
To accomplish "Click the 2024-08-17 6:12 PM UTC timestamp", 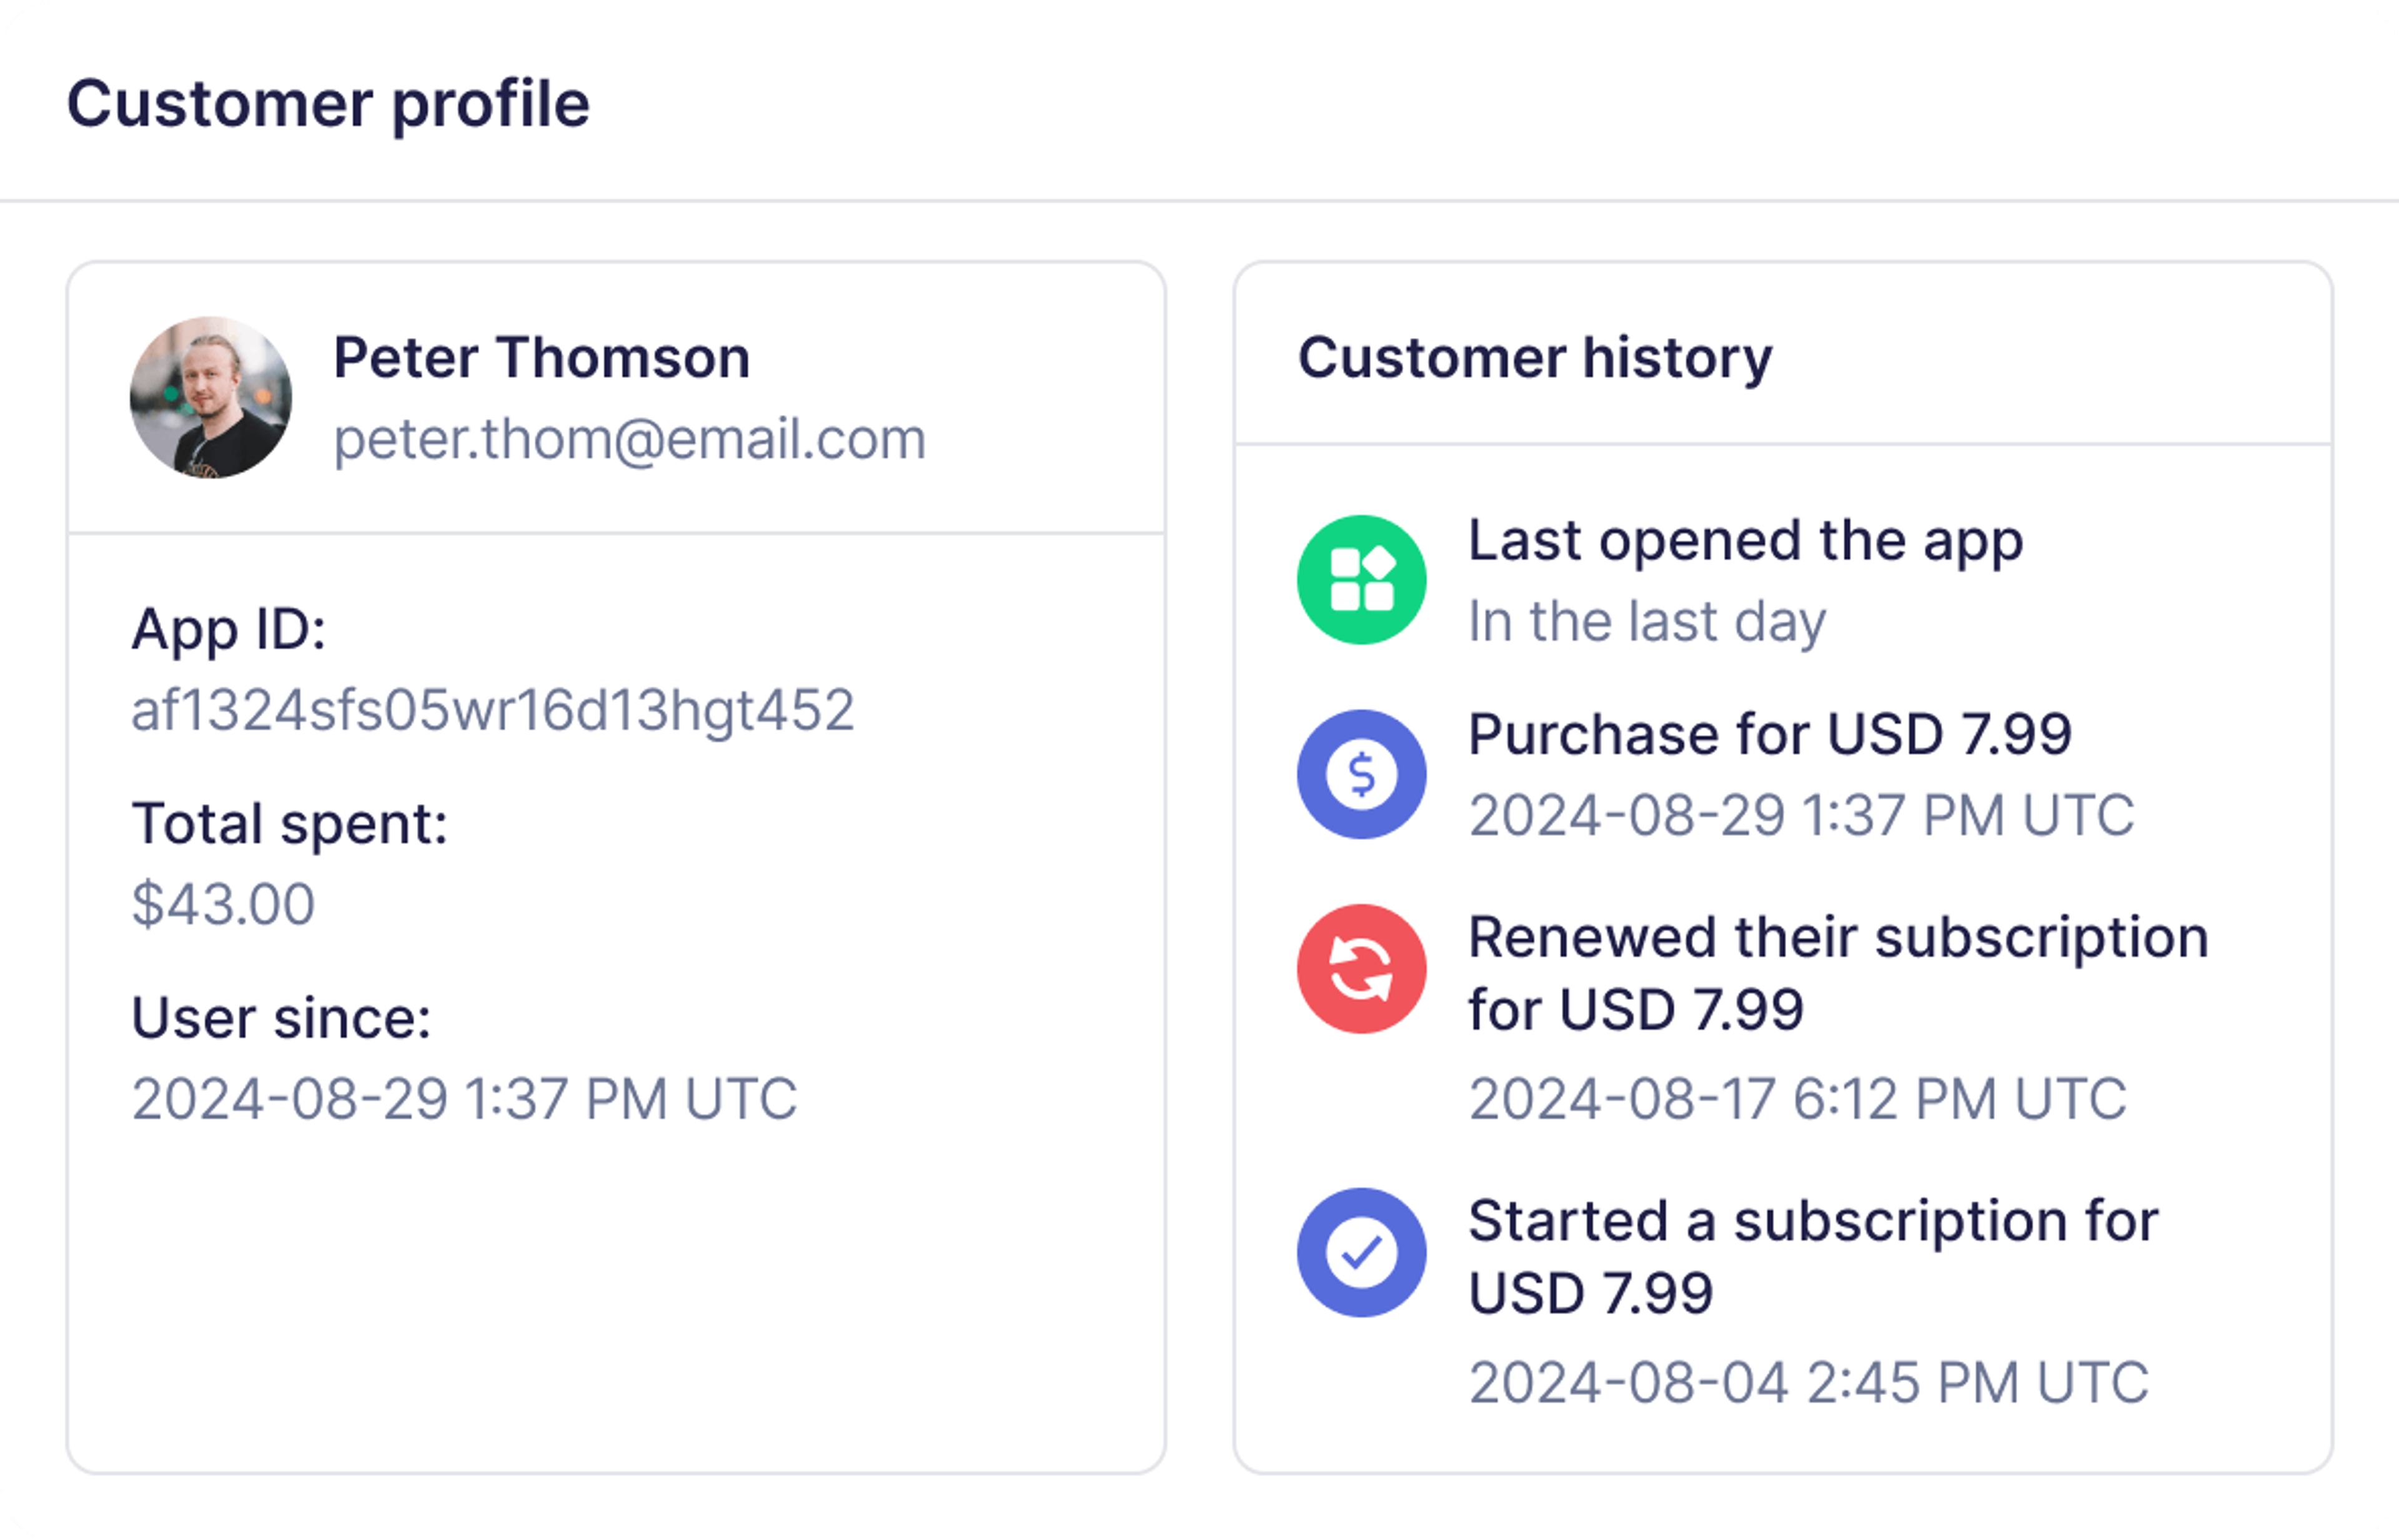I will [x=1797, y=1098].
